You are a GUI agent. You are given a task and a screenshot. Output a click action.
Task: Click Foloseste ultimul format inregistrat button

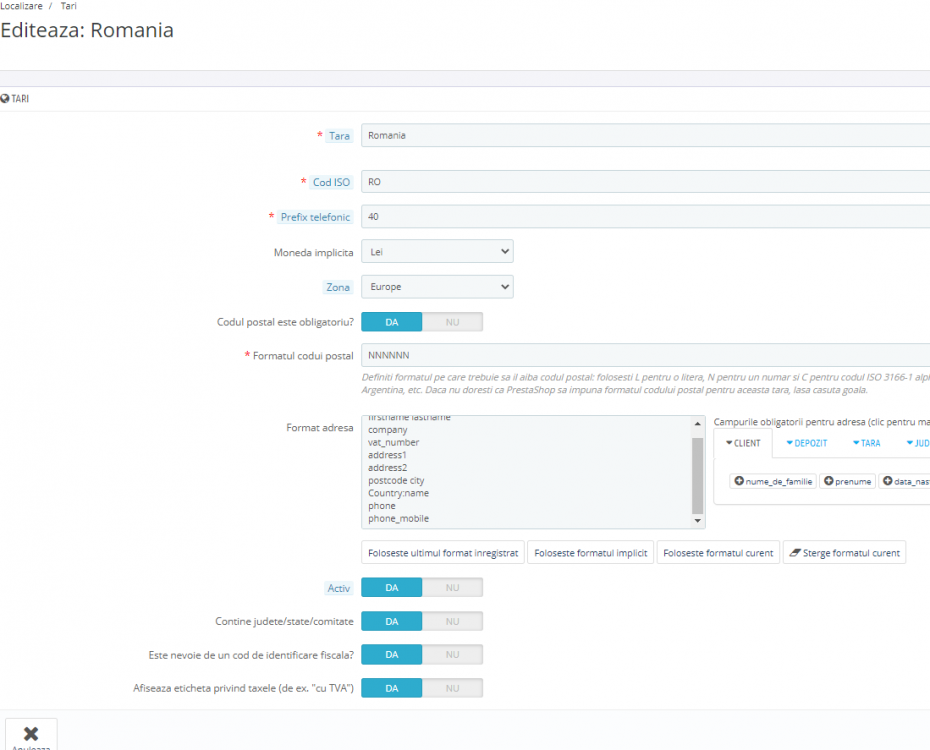coord(443,553)
